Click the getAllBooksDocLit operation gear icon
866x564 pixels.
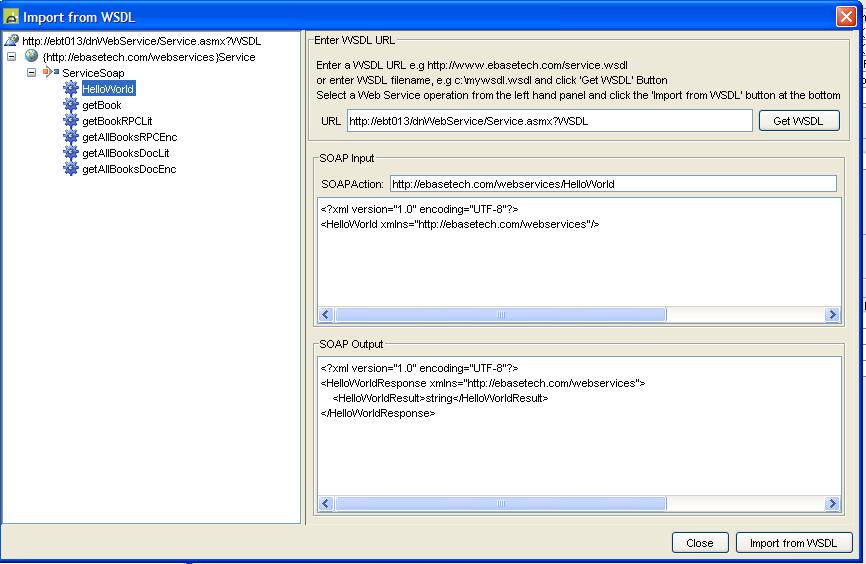click(71, 153)
